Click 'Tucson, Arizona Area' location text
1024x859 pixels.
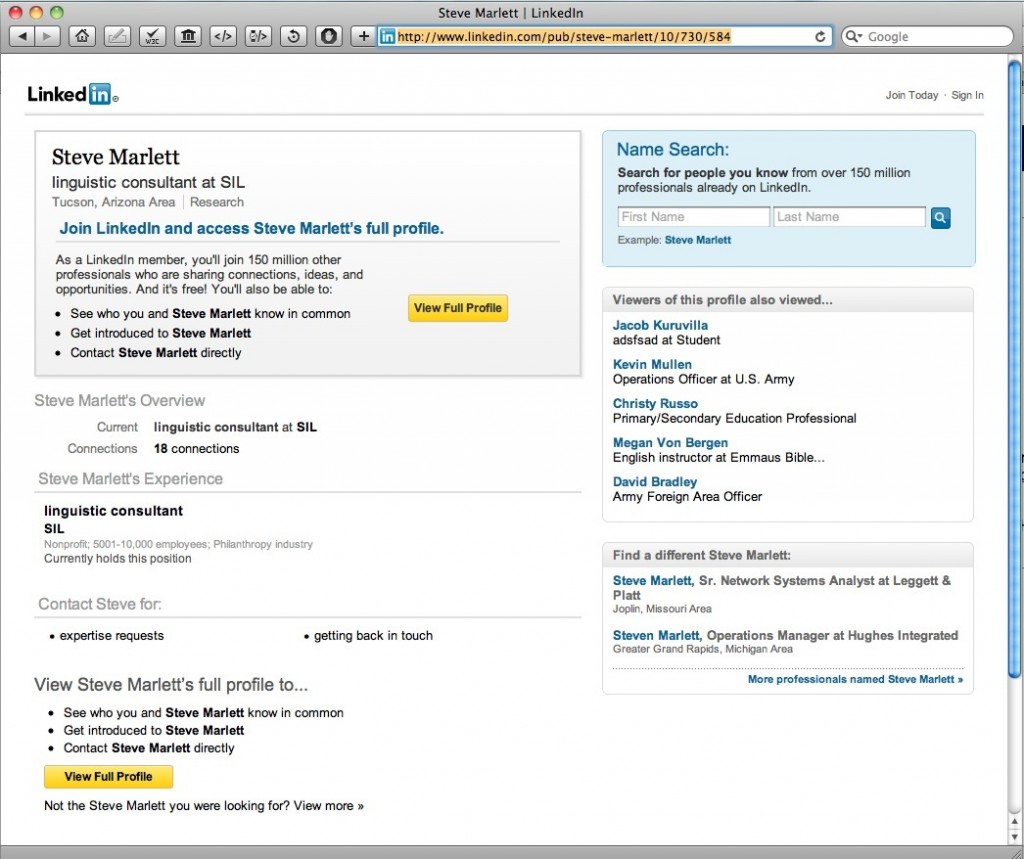pyautogui.click(x=114, y=202)
